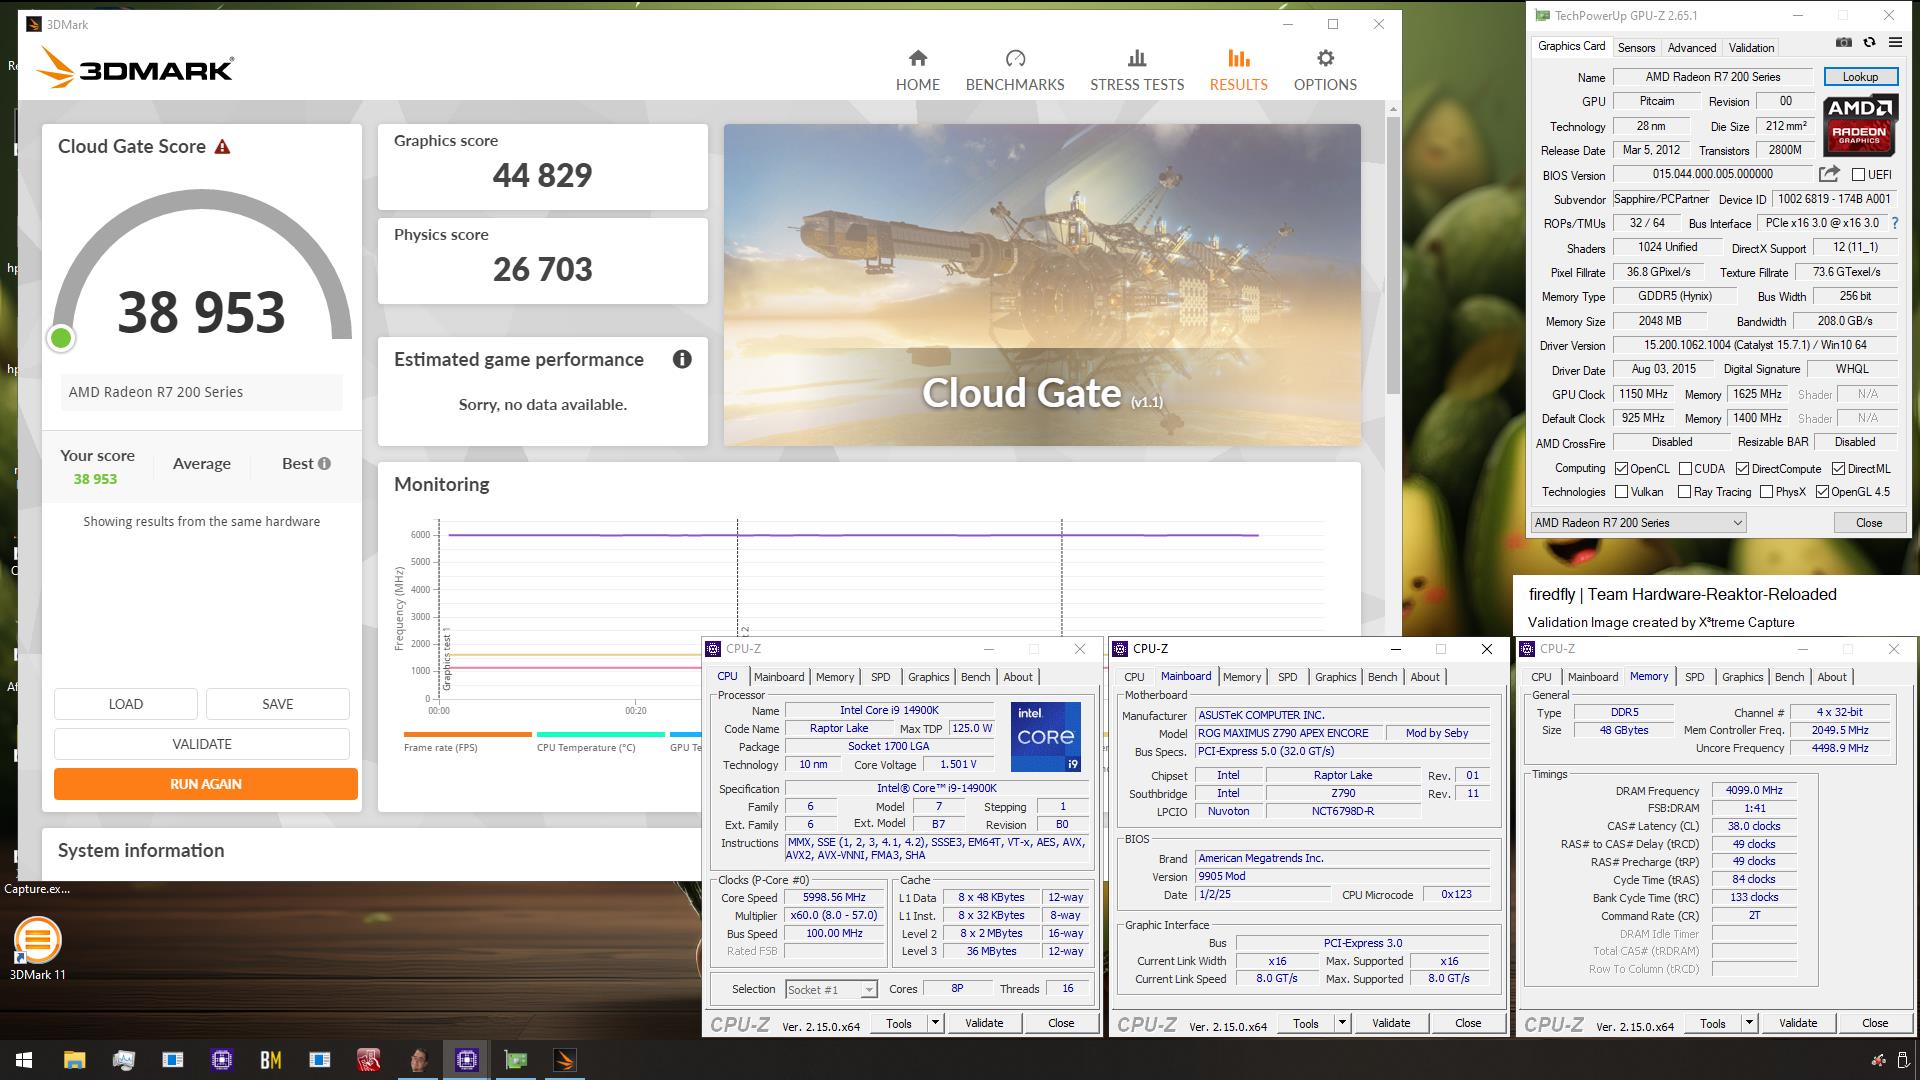Click the Close button at GPU-Z bottom
Screen dimensions: 1920x1080
click(1868, 522)
